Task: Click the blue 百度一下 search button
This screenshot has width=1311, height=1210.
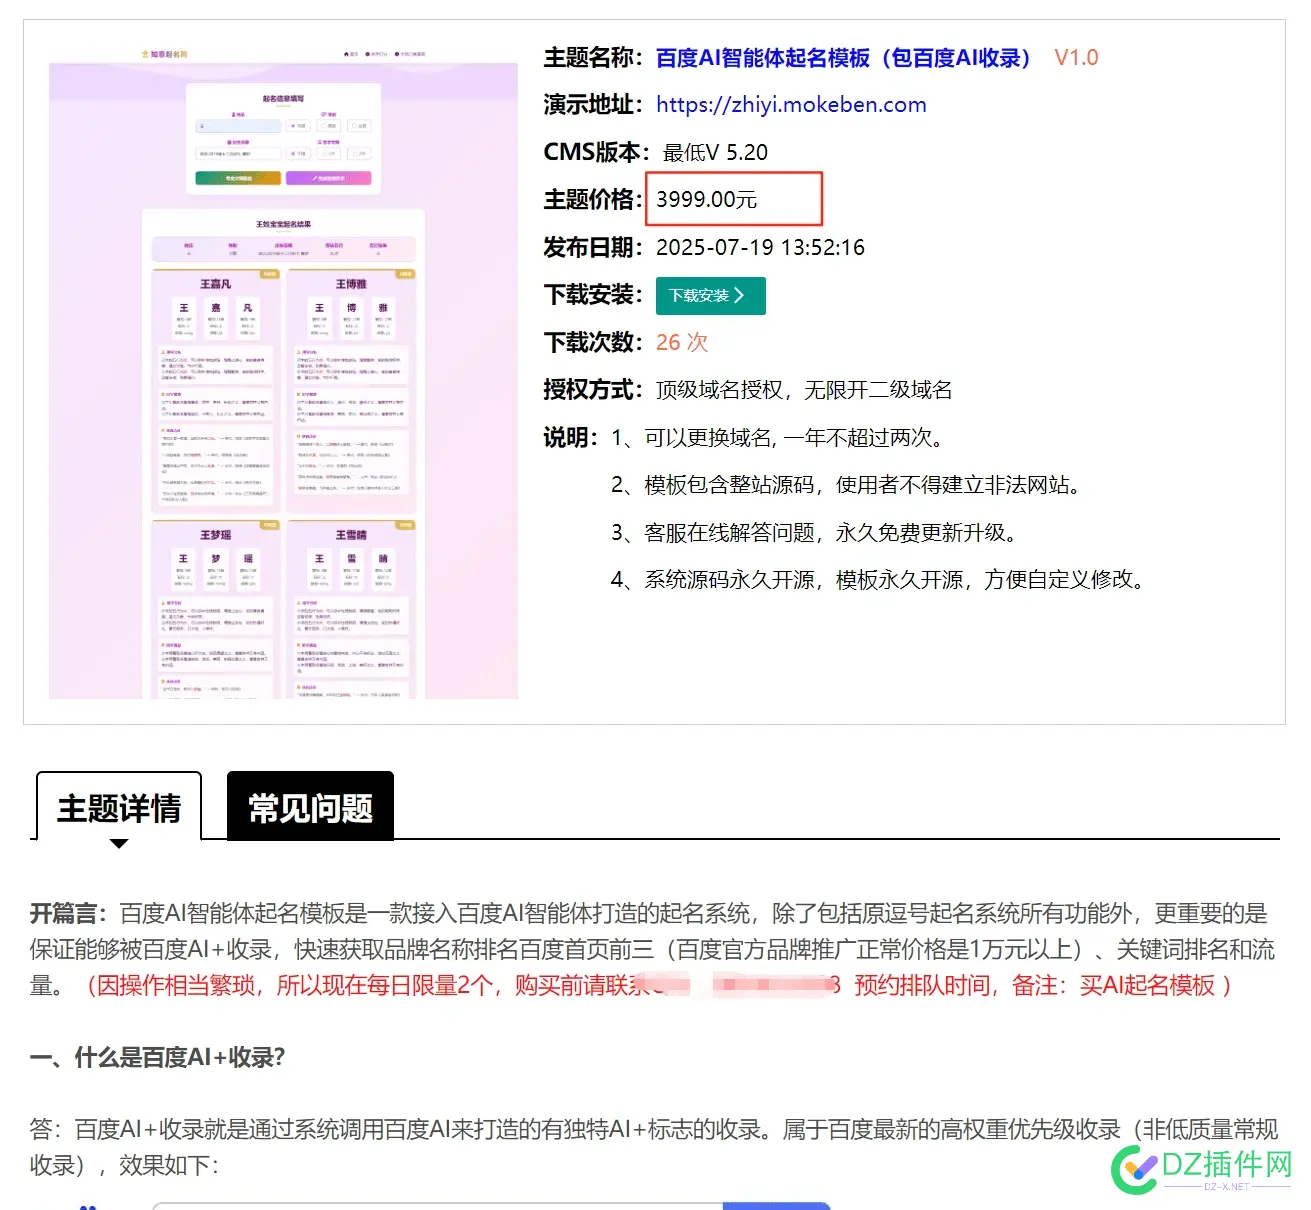Action: point(778,1205)
